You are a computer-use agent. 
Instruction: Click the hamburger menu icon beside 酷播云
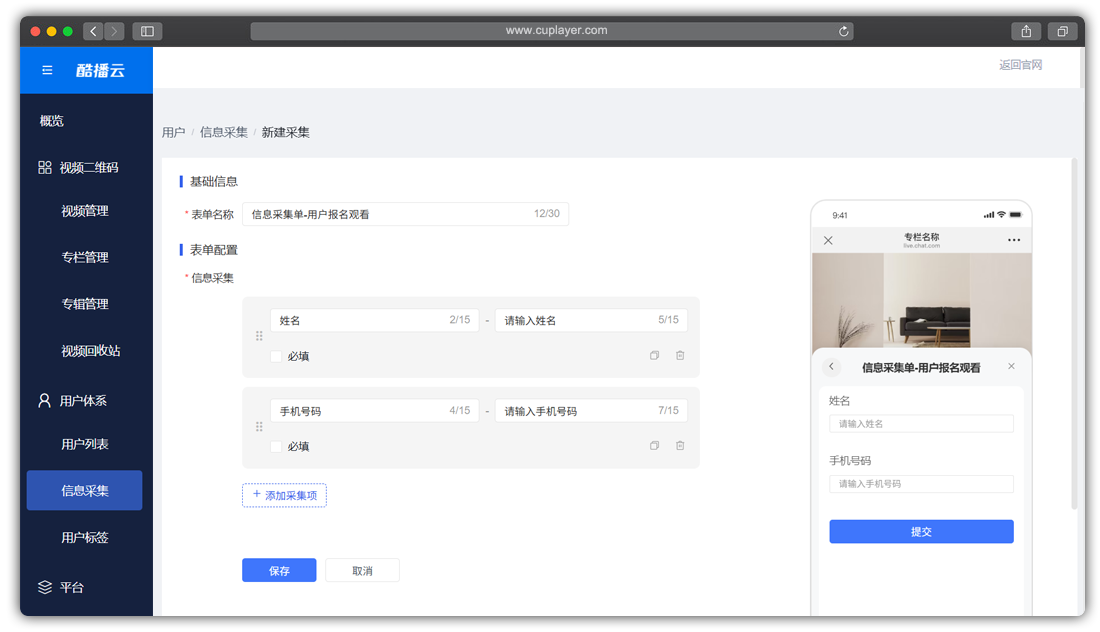47,71
